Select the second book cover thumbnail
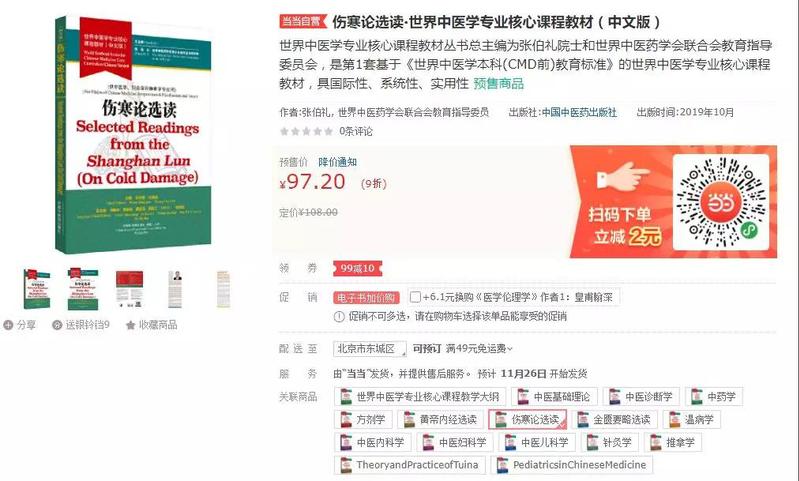The image size is (799, 481). [83, 288]
